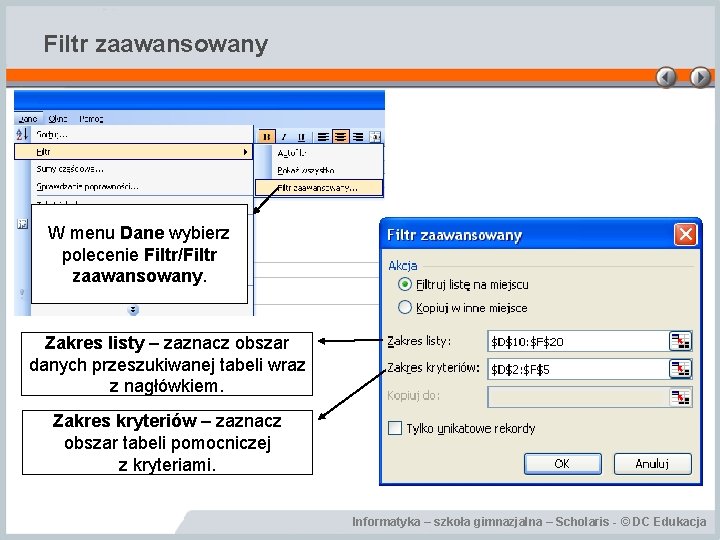The height and width of the screenshot is (540, 720).
Task: Open the Filtr submenu entry
Action: tap(134, 152)
